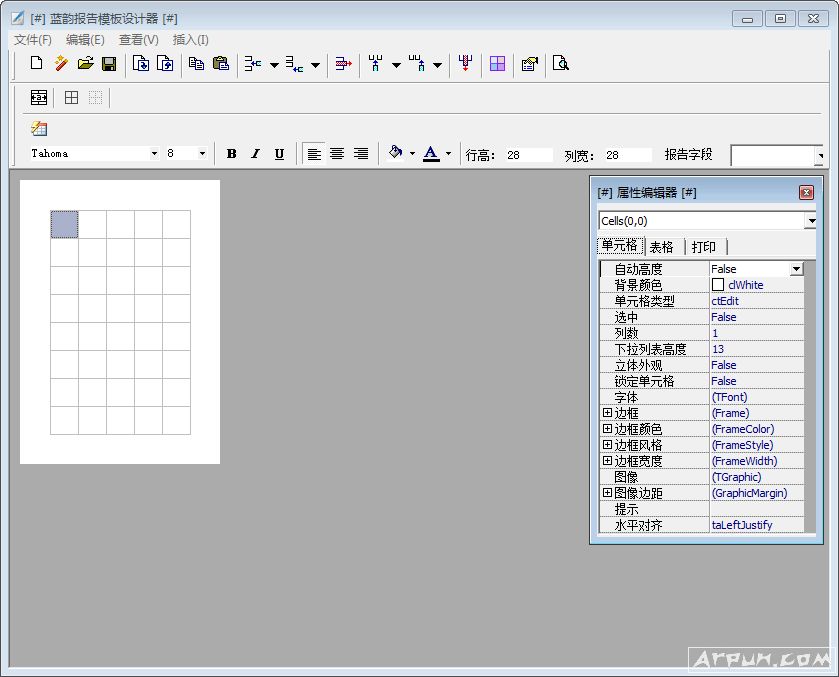Open the Tahoma font name dropdown
This screenshot has height=677, width=839.
point(154,154)
